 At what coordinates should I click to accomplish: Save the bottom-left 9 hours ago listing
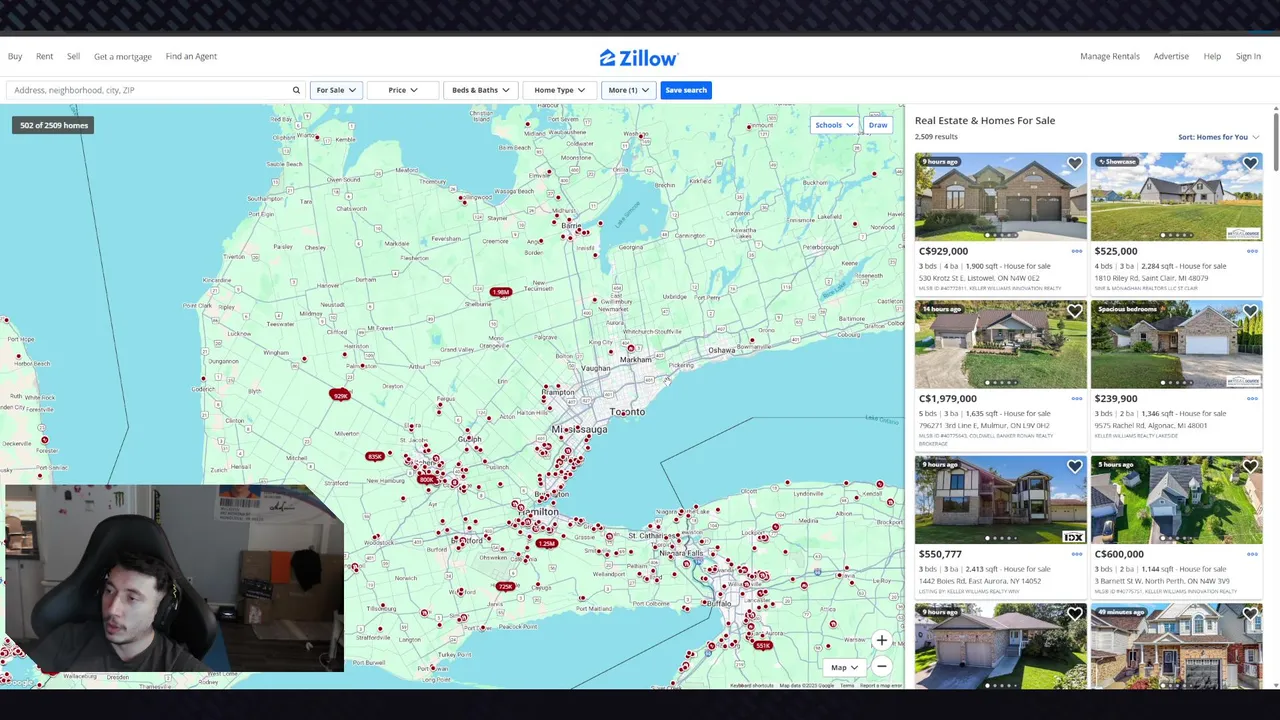tap(1074, 615)
